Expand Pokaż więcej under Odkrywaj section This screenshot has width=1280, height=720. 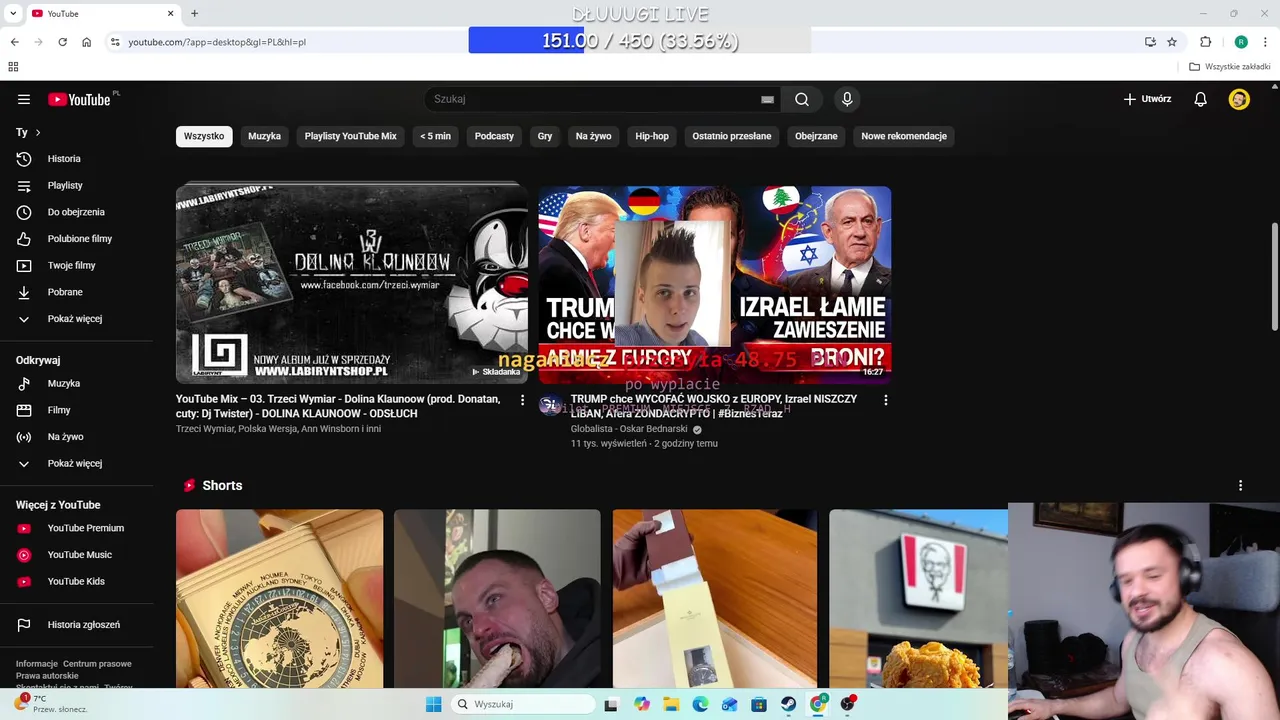77,464
